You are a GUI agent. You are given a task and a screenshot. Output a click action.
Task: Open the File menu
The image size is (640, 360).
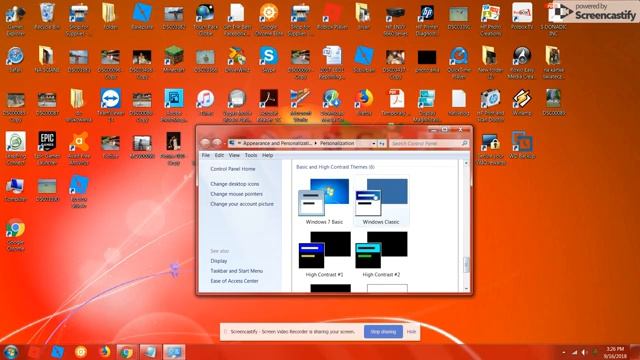[x=206, y=156]
